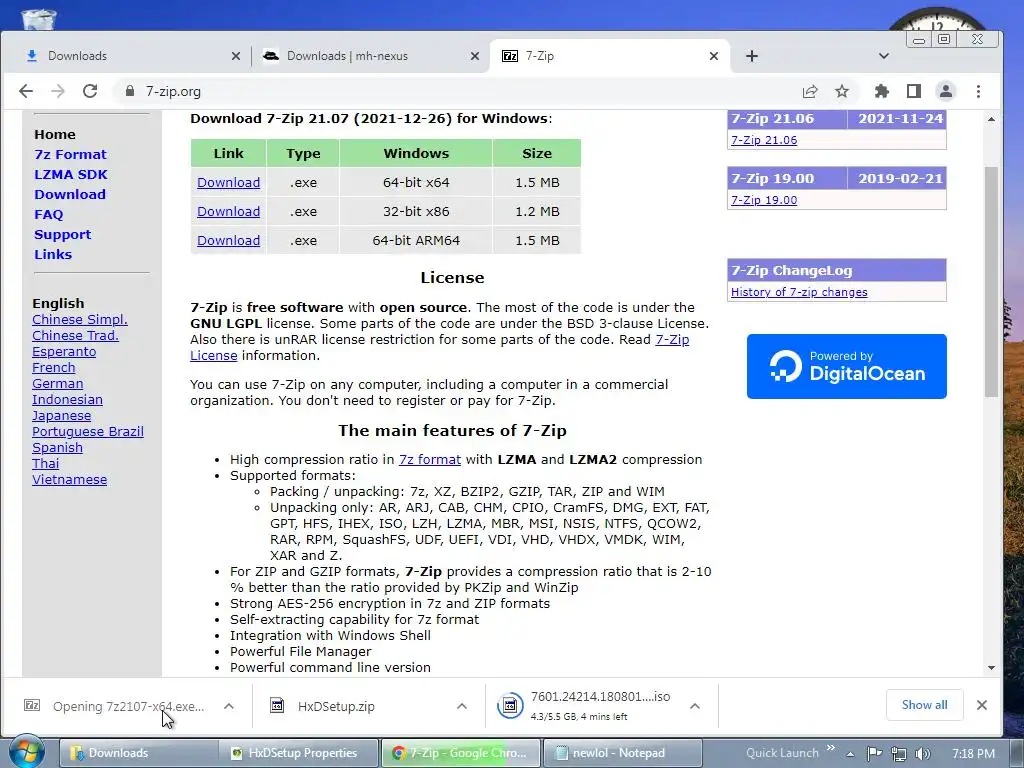This screenshot has height=768, width=1024.
Task: Switch language to Vietnamese
Action: click(x=69, y=479)
